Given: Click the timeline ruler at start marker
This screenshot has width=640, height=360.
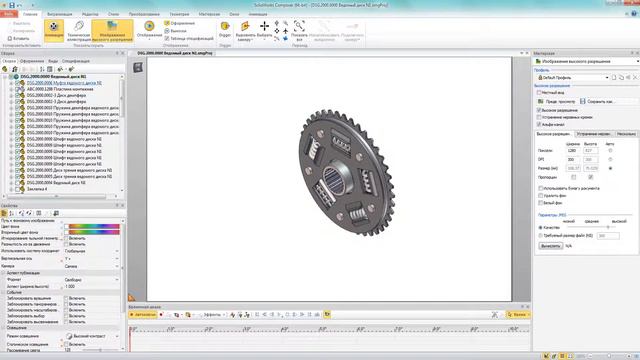Looking at the screenshot, I should (130, 329).
